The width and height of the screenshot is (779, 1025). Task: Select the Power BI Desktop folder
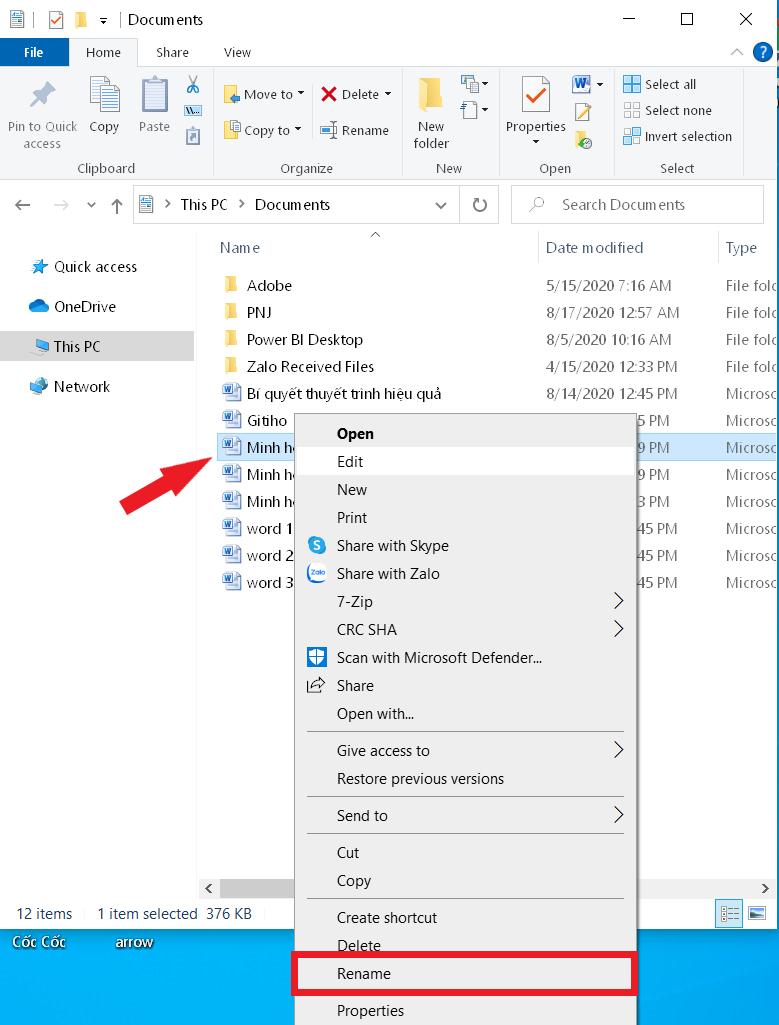pyautogui.click(x=305, y=339)
